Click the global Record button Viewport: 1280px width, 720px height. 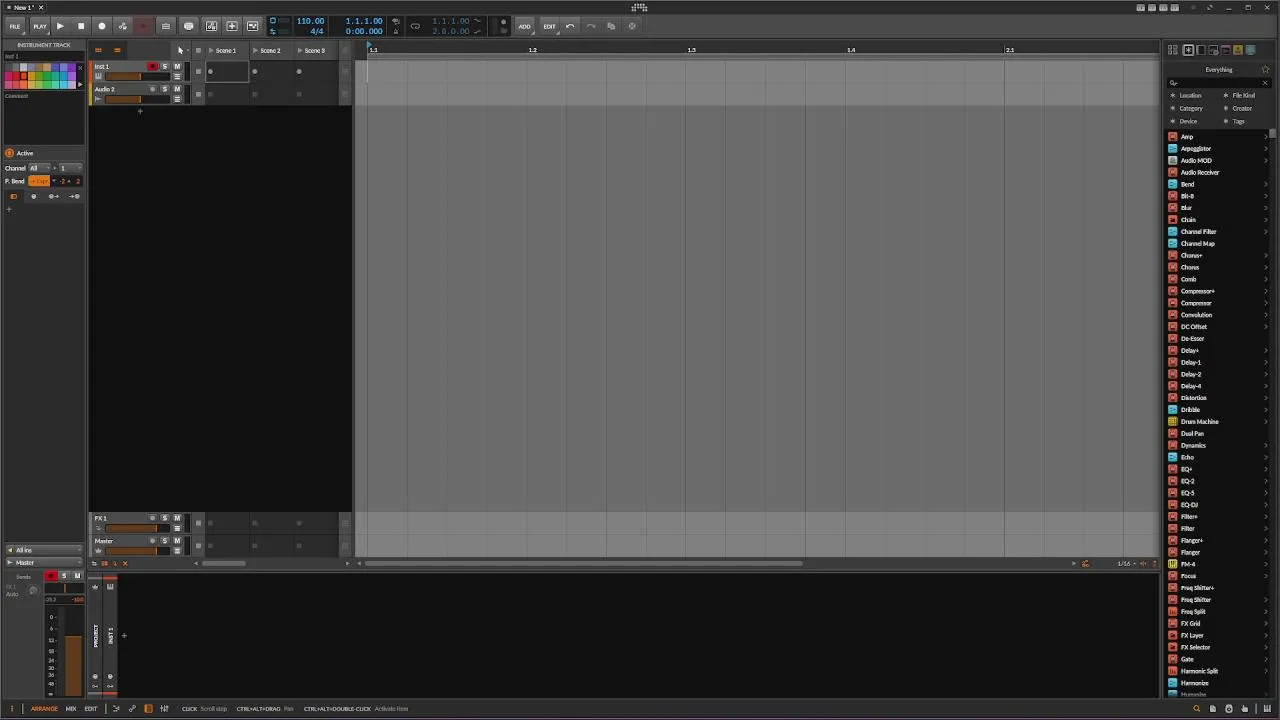101,26
